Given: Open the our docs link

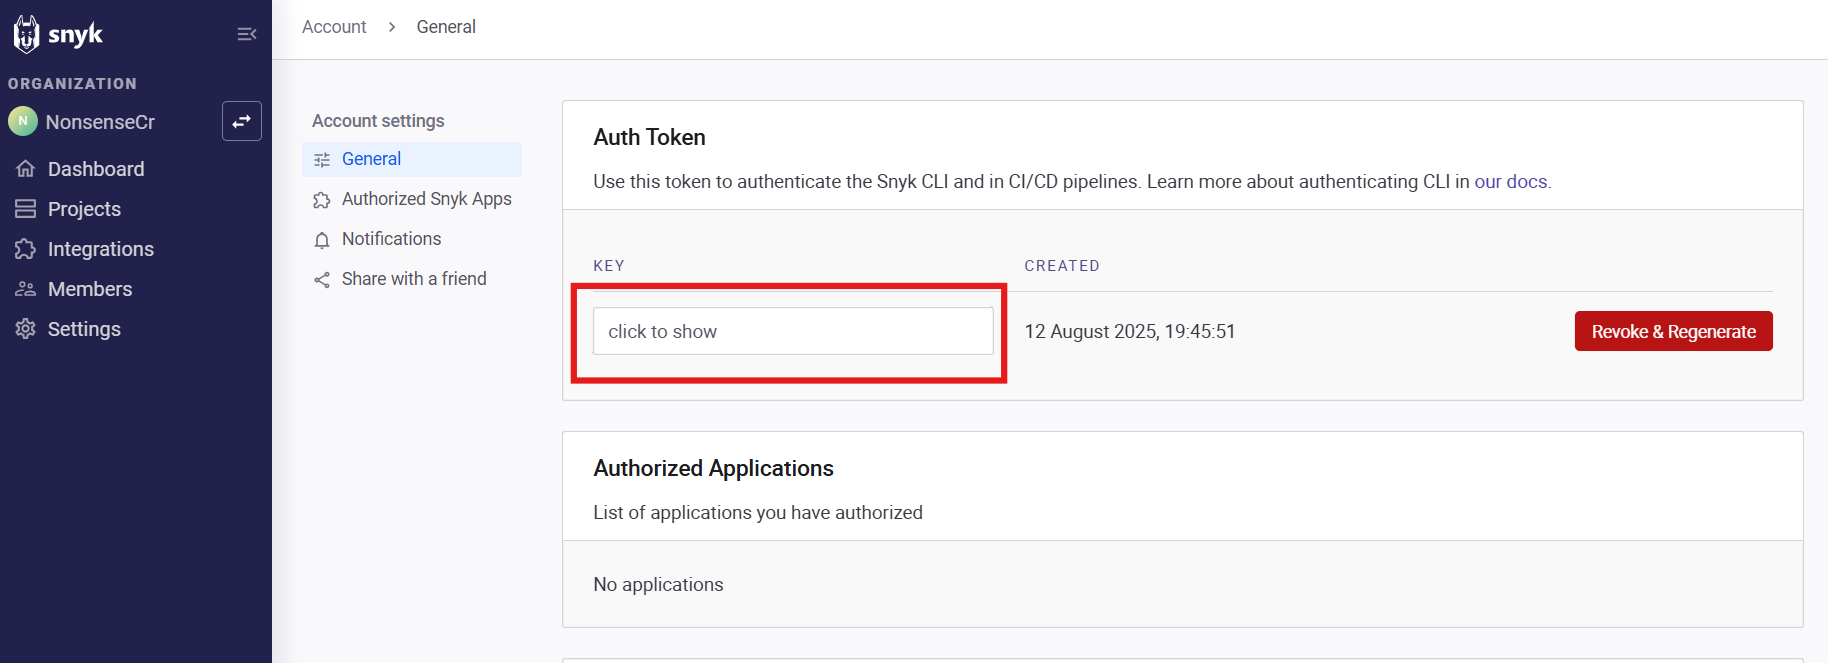Looking at the screenshot, I should 1510,181.
